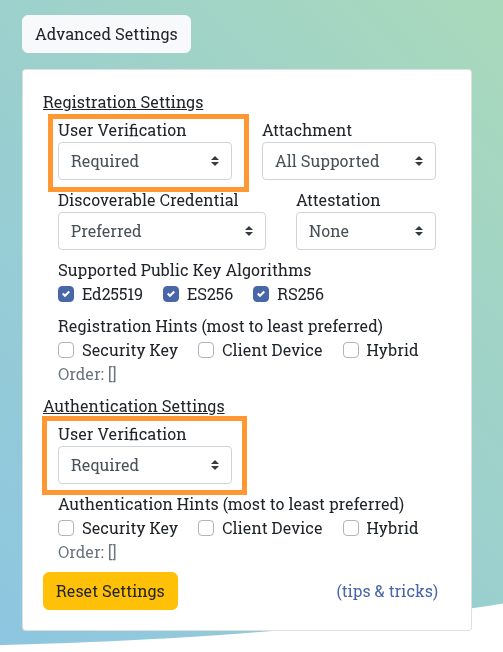This screenshot has height=652, width=503.
Task: Enable Security Key authentication hint
Action: coord(66,528)
